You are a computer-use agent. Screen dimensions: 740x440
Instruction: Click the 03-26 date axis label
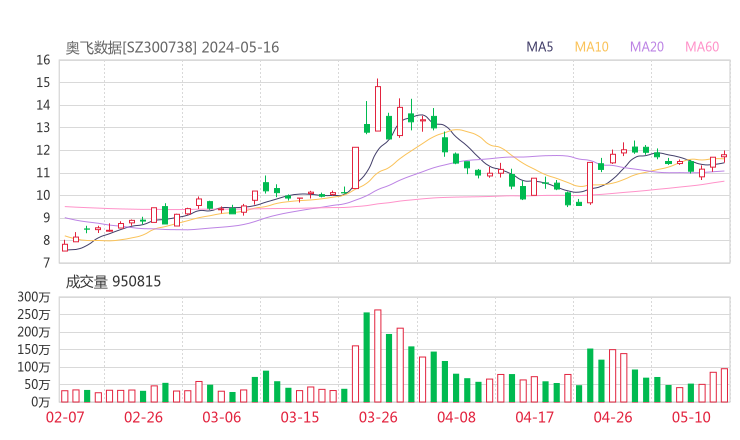(378, 417)
